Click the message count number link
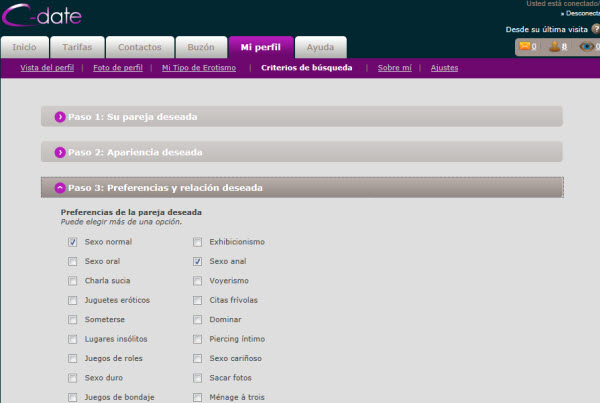This screenshot has width=600, height=403. 534,47
